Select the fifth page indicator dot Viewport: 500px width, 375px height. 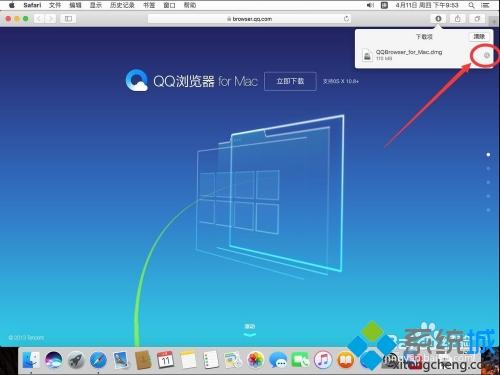click(488, 210)
